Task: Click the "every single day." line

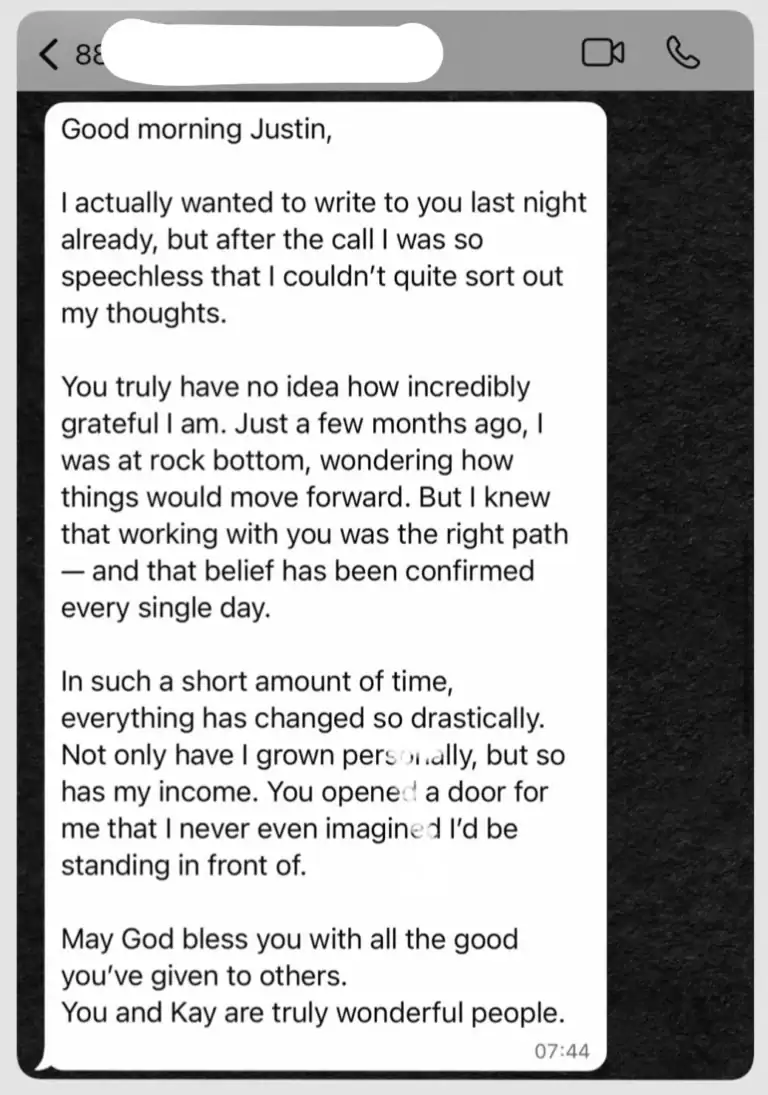Action: [x=166, y=609]
